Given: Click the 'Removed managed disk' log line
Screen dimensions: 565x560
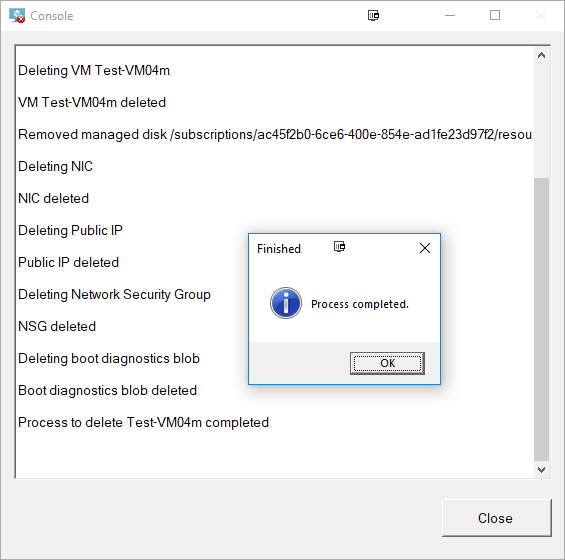Looking at the screenshot, I should point(275,134).
